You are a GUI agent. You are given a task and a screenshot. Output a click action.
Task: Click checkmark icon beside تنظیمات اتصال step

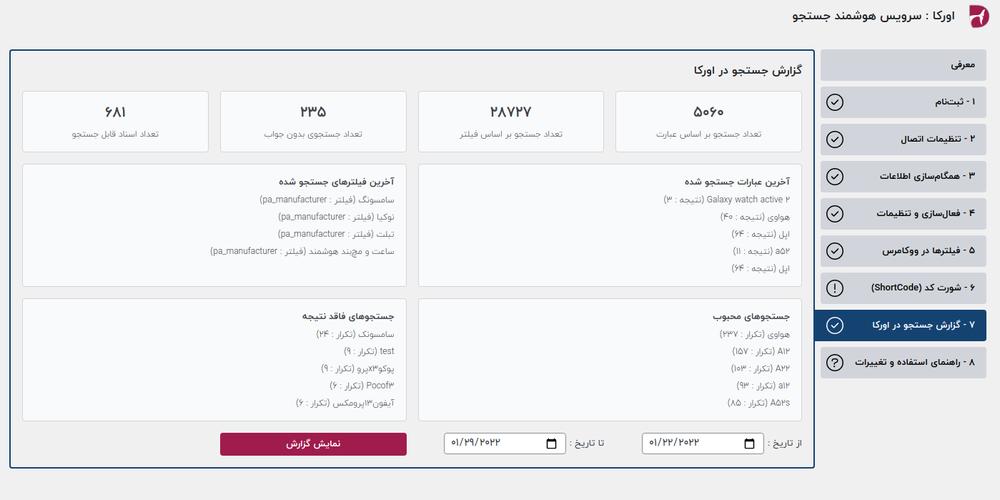(x=834, y=139)
